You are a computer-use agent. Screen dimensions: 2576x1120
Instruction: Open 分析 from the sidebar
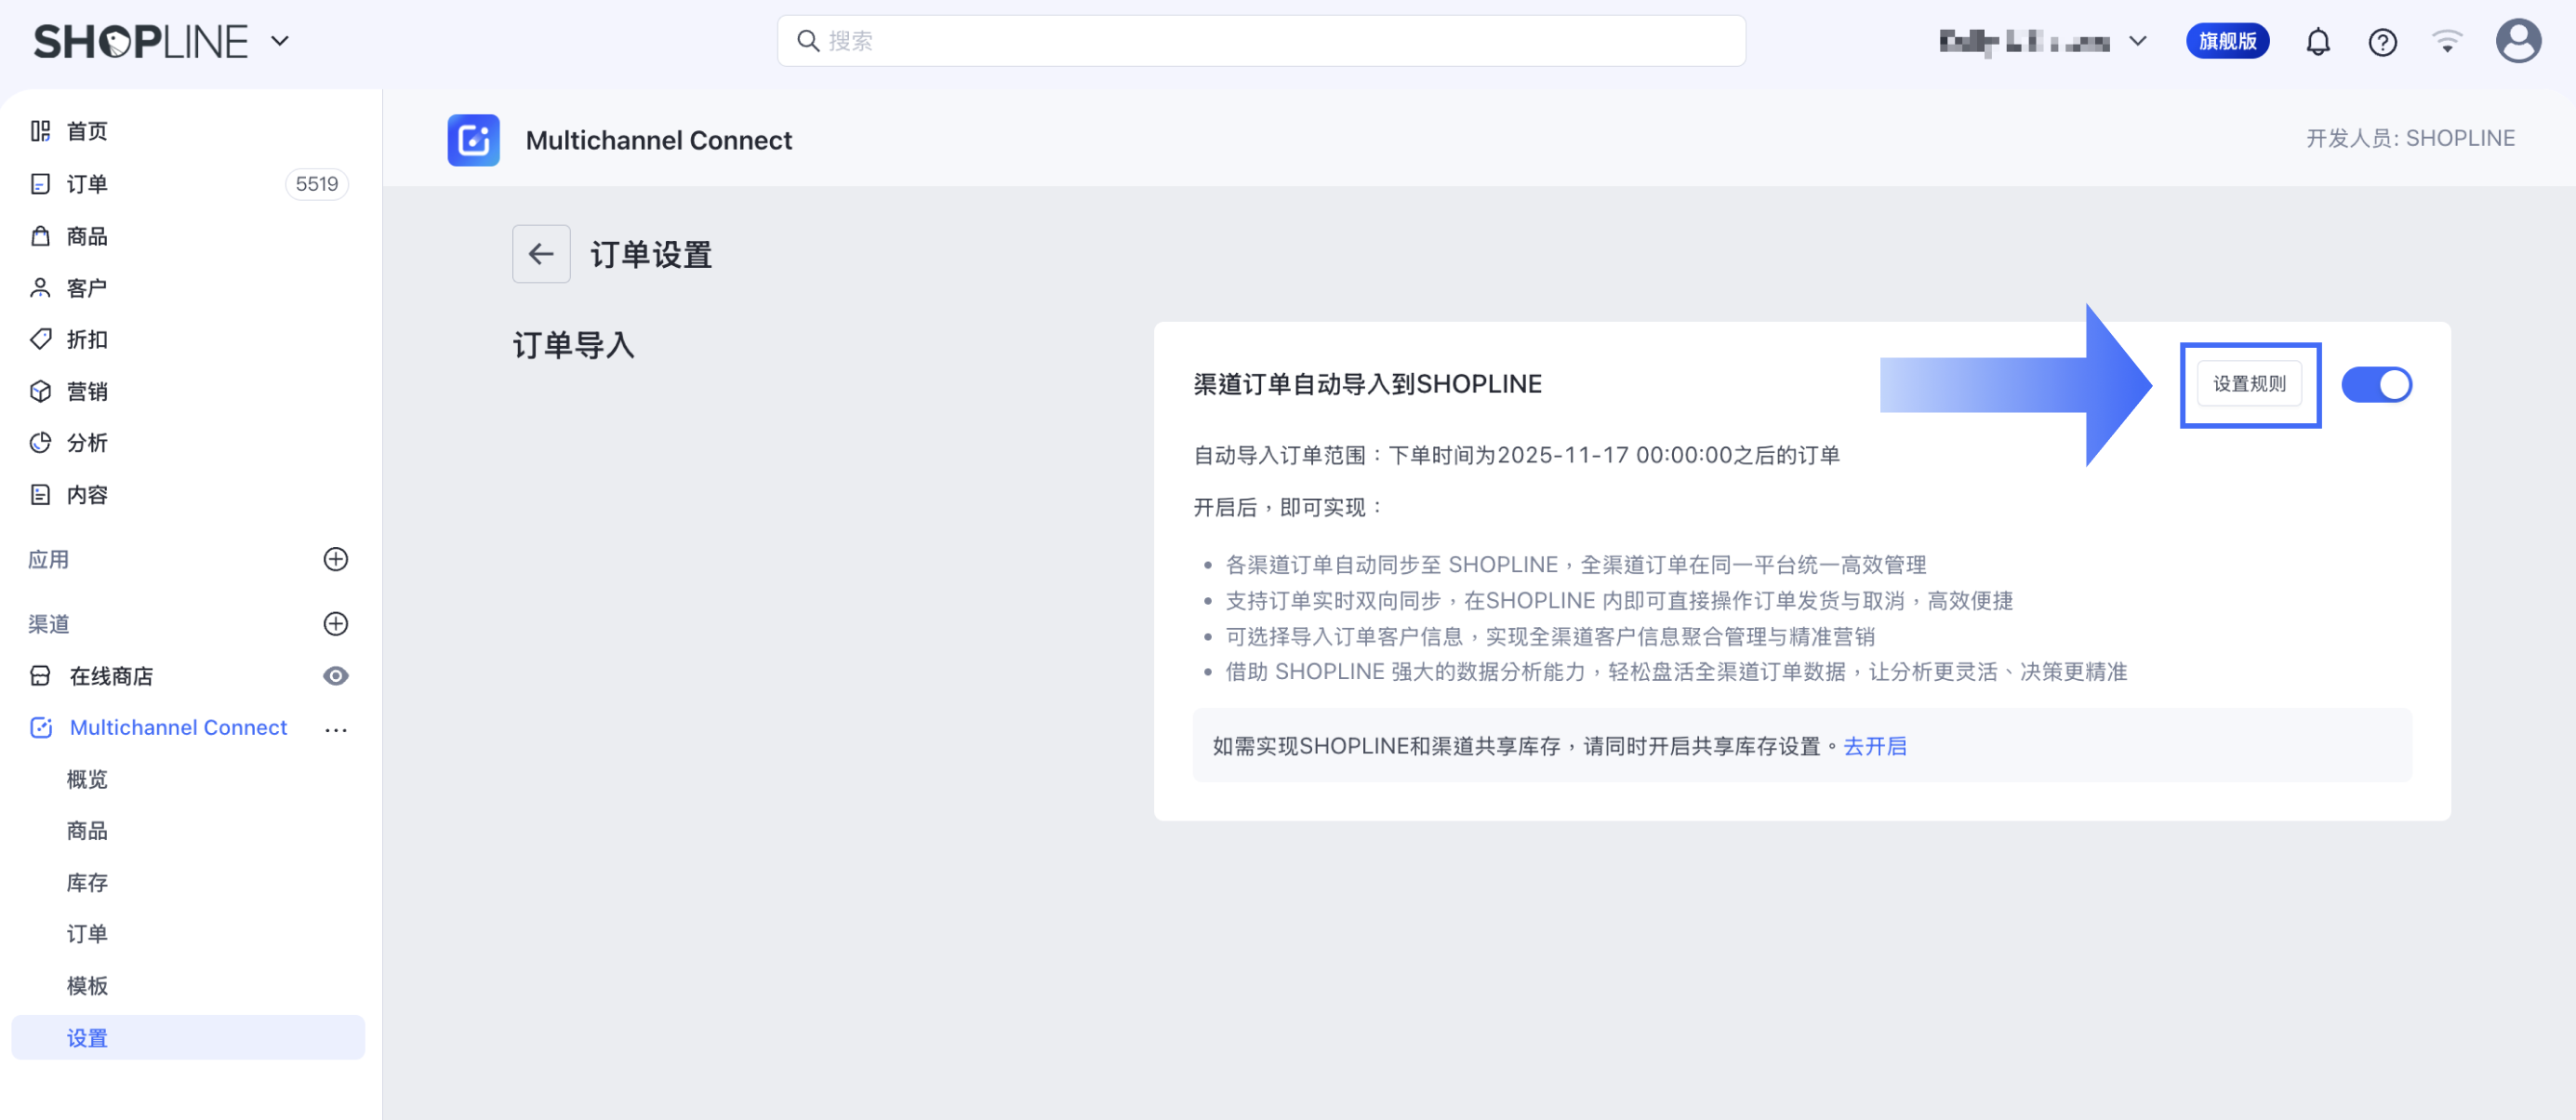click(86, 442)
